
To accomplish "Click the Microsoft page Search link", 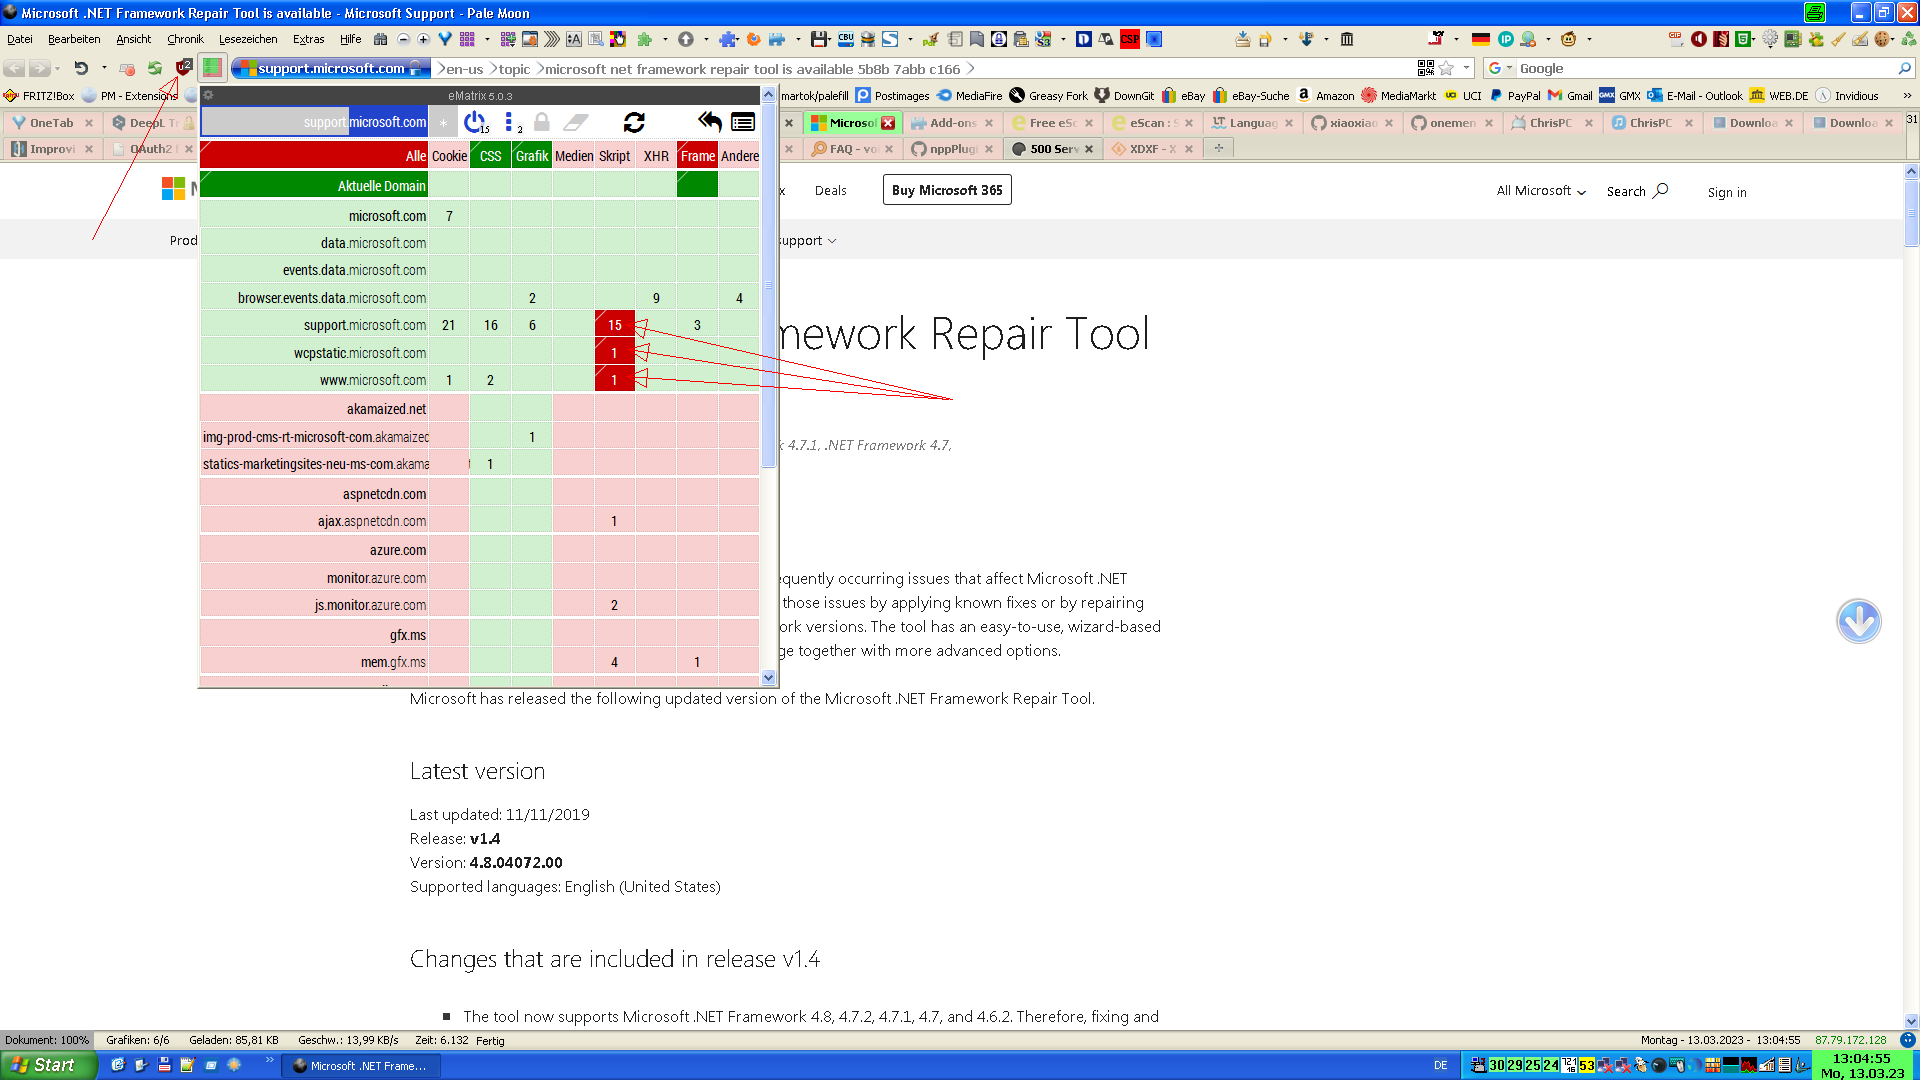I will point(1637,191).
